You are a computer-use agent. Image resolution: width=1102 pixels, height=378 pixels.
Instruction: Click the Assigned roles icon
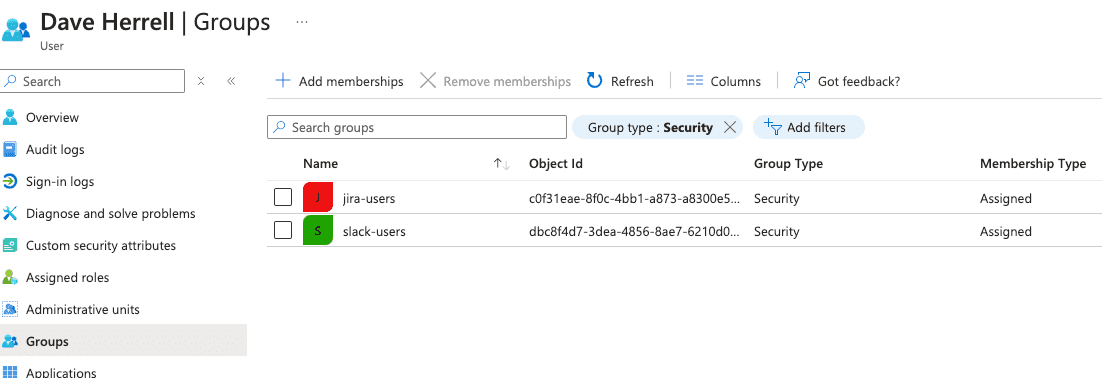[10, 278]
